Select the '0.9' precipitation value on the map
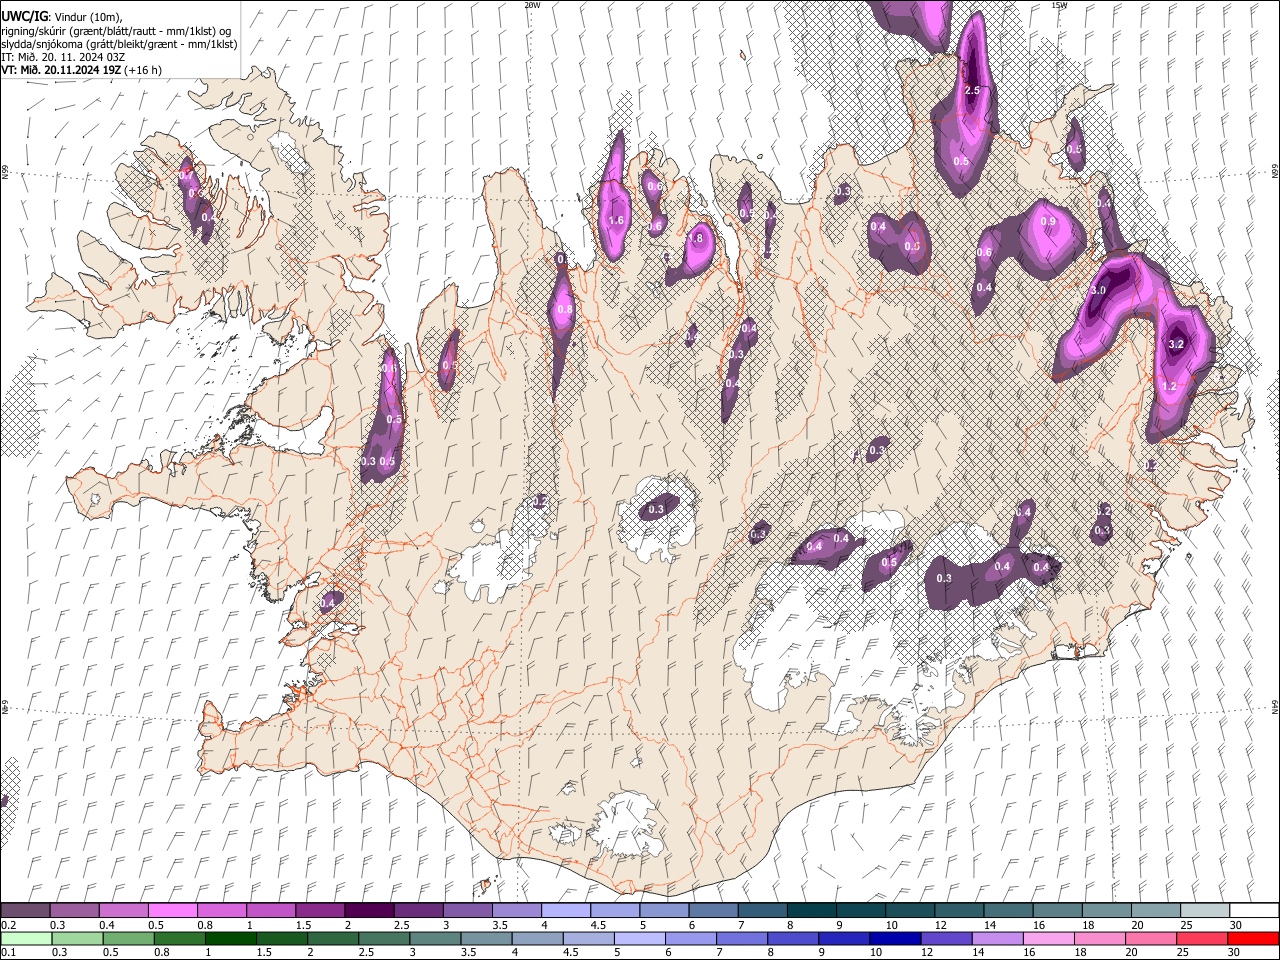The height and width of the screenshot is (960, 1280). 1048,221
